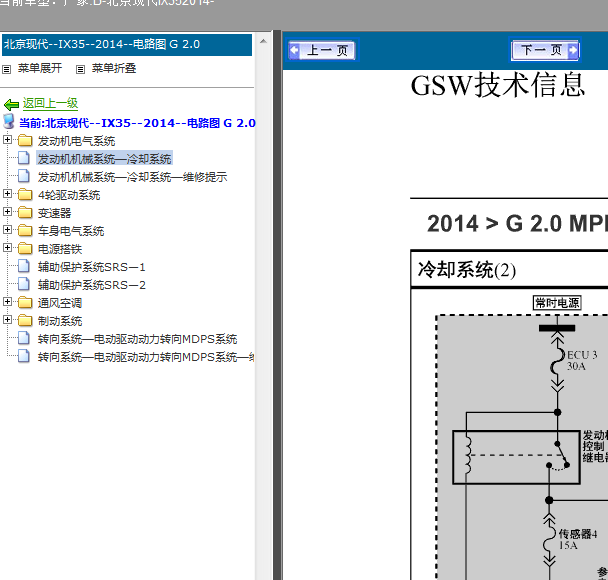
Task: Expand the 车身电气系统 folder
Action: (x=7, y=230)
